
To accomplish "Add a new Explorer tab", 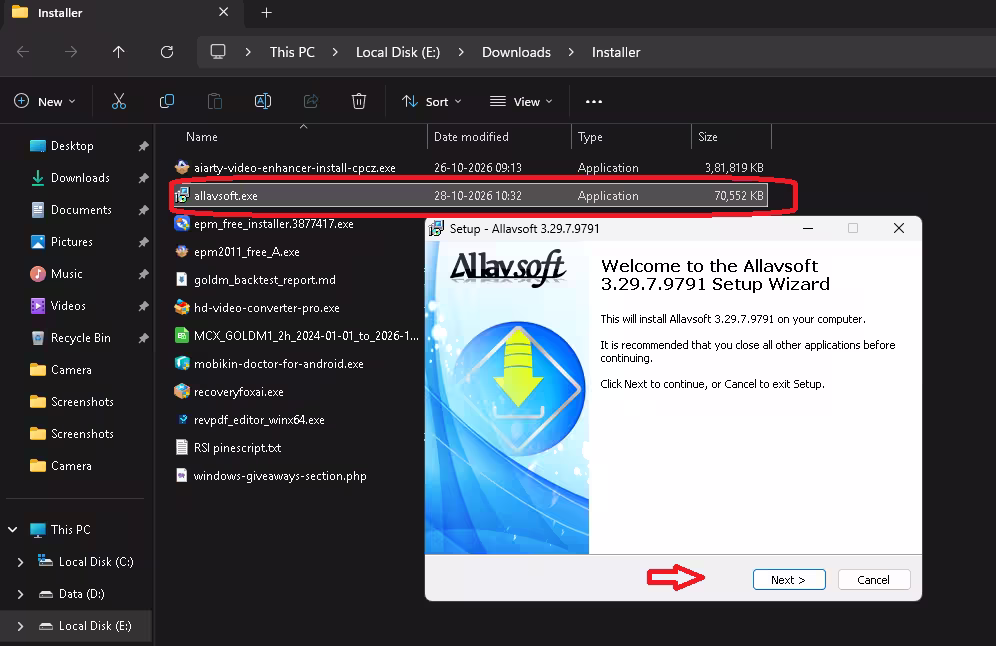I will click(x=267, y=13).
